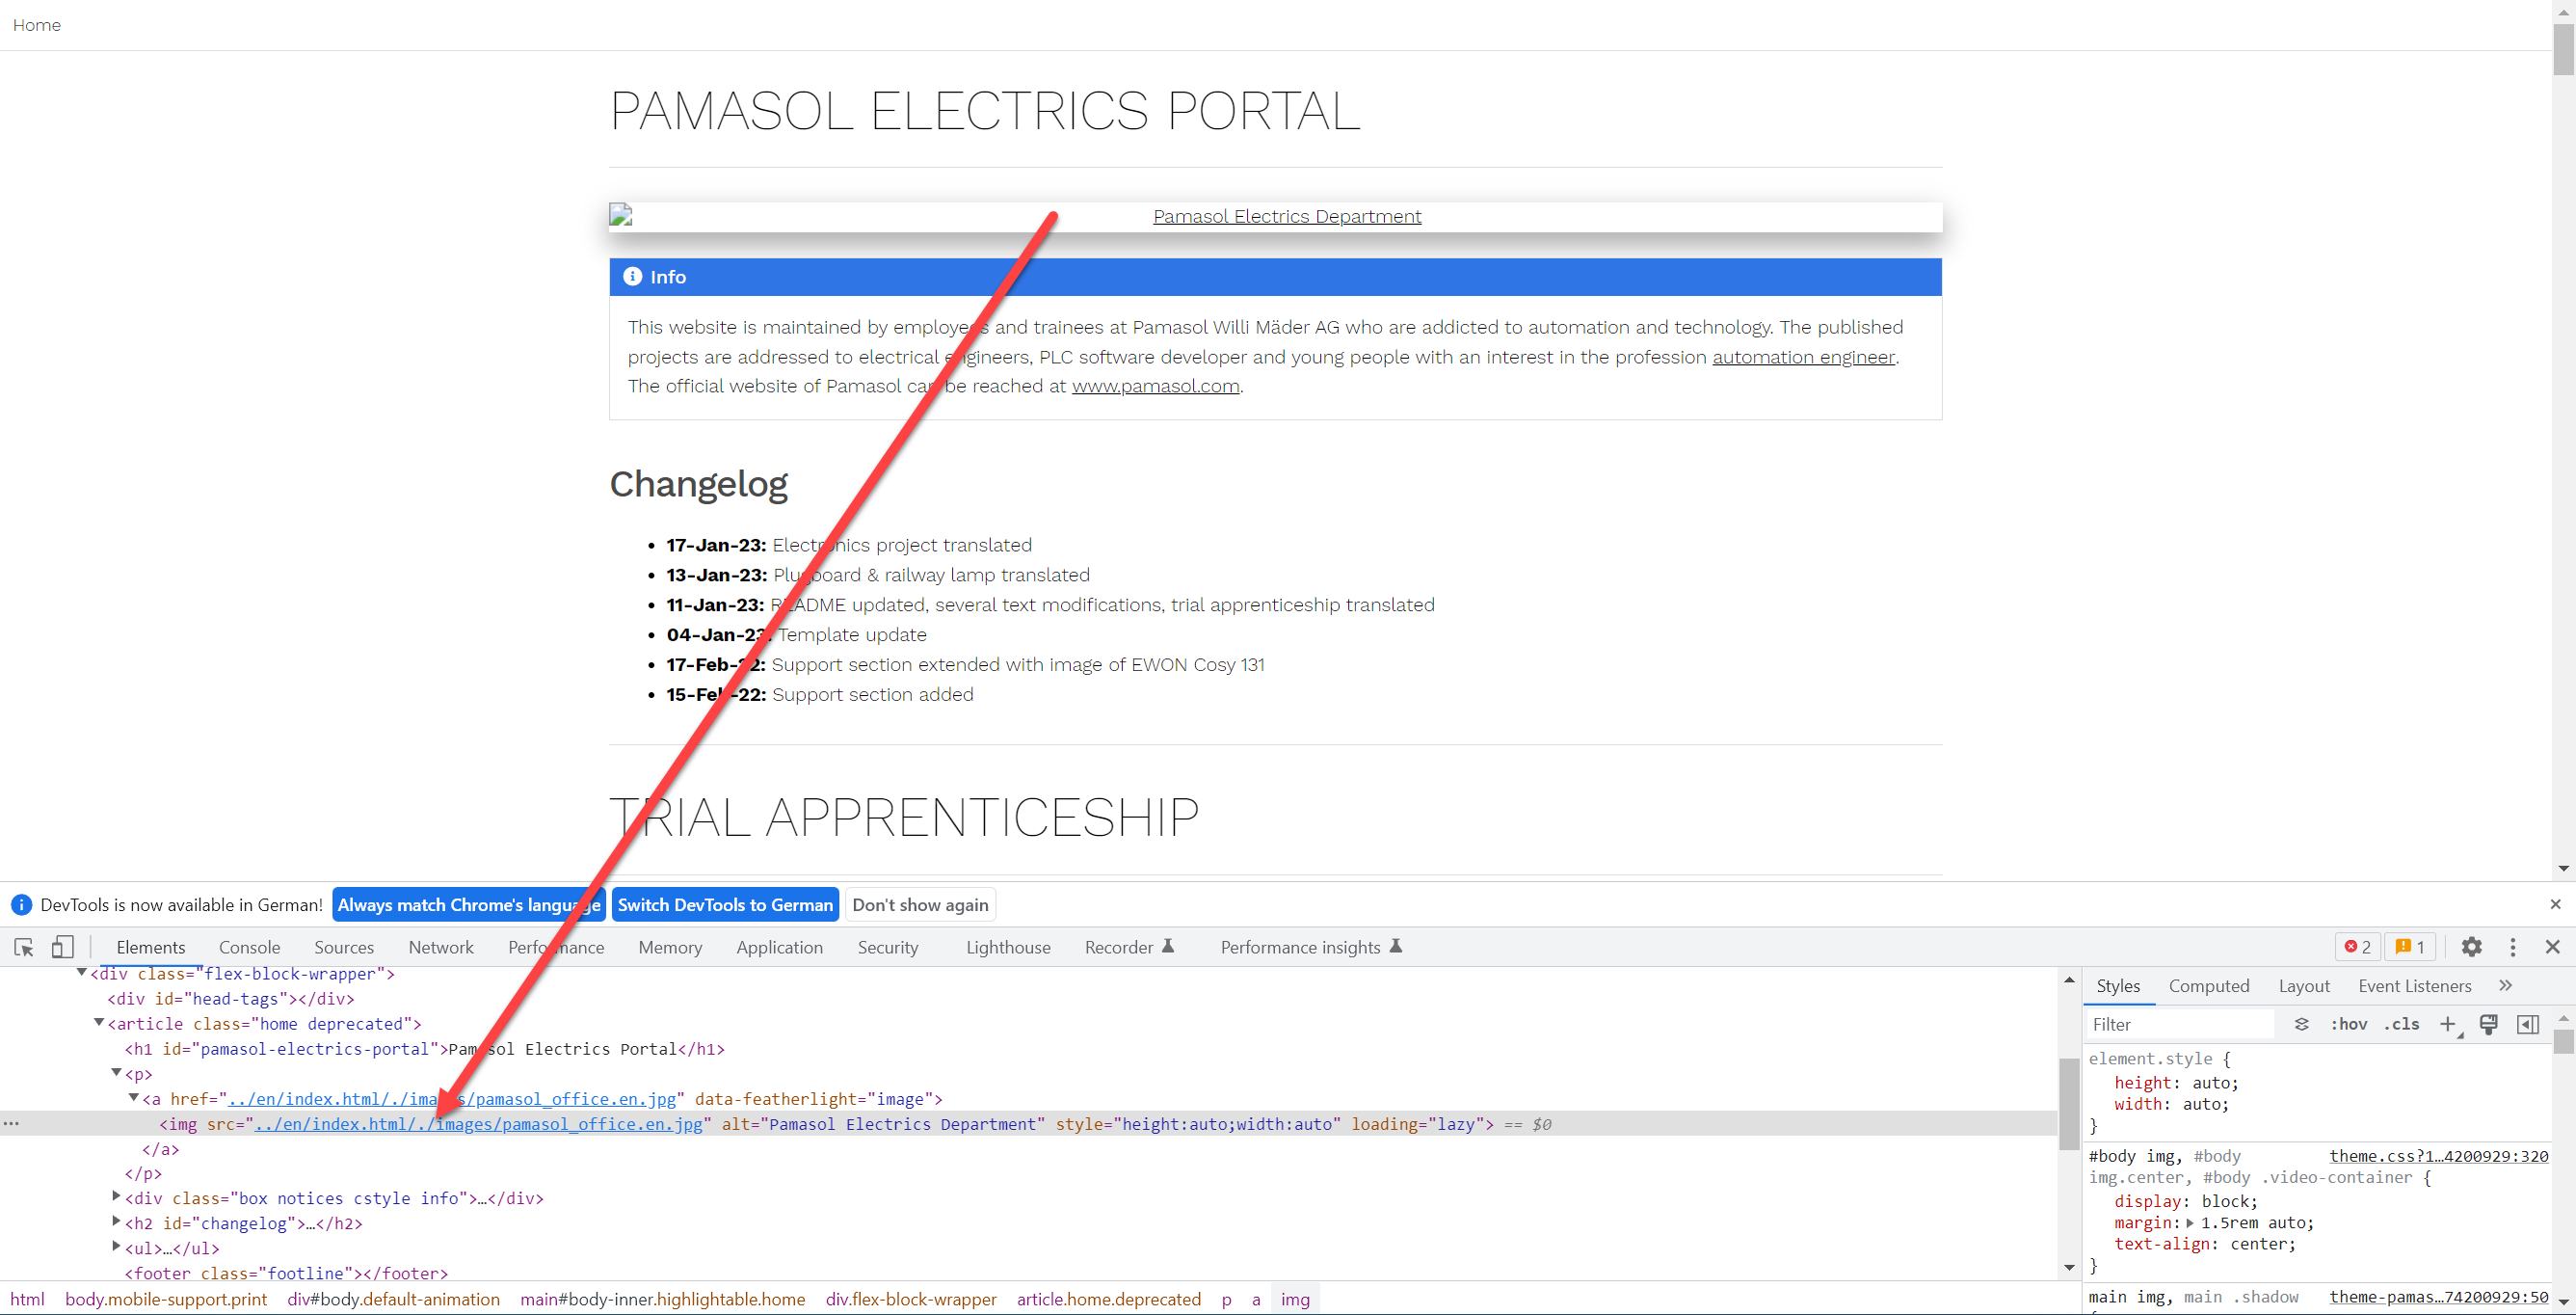Select the inspect element cursor tool

[23, 947]
